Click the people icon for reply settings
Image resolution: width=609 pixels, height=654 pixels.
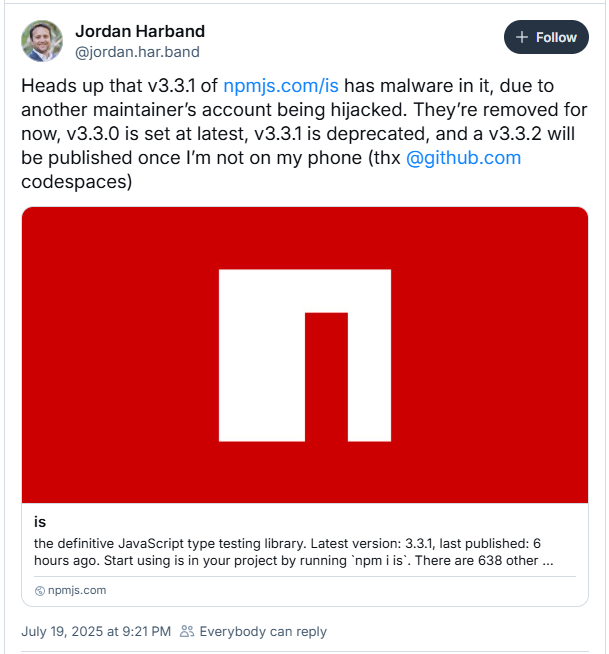[187, 631]
